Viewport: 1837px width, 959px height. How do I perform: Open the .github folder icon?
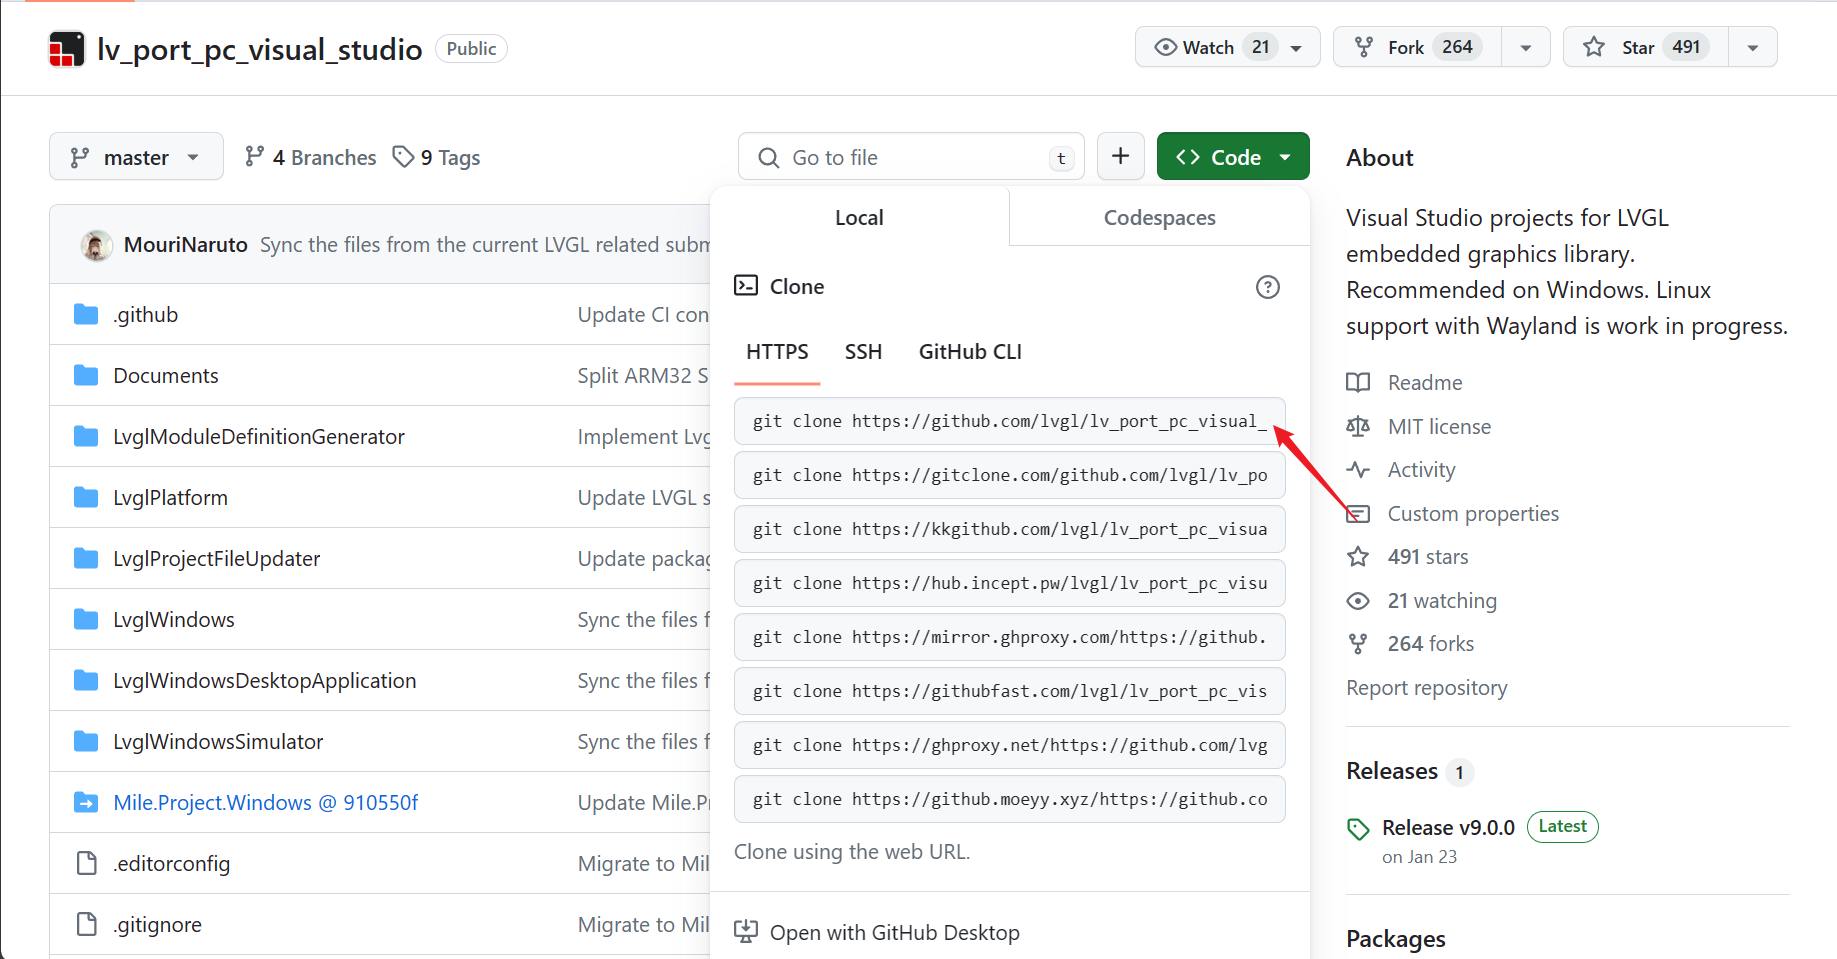tap(86, 315)
